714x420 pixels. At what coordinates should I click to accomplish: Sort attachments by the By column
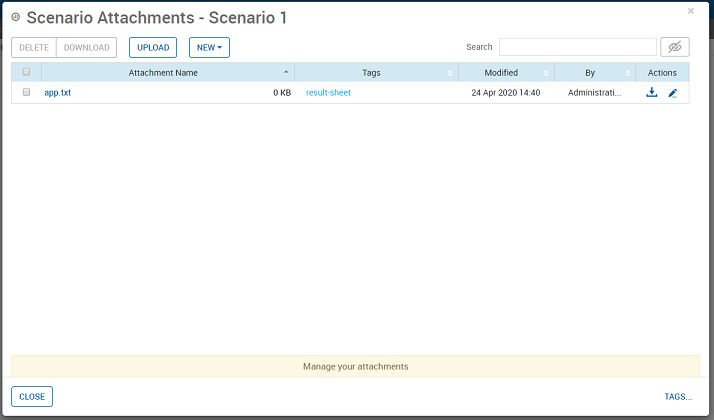[590, 72]
